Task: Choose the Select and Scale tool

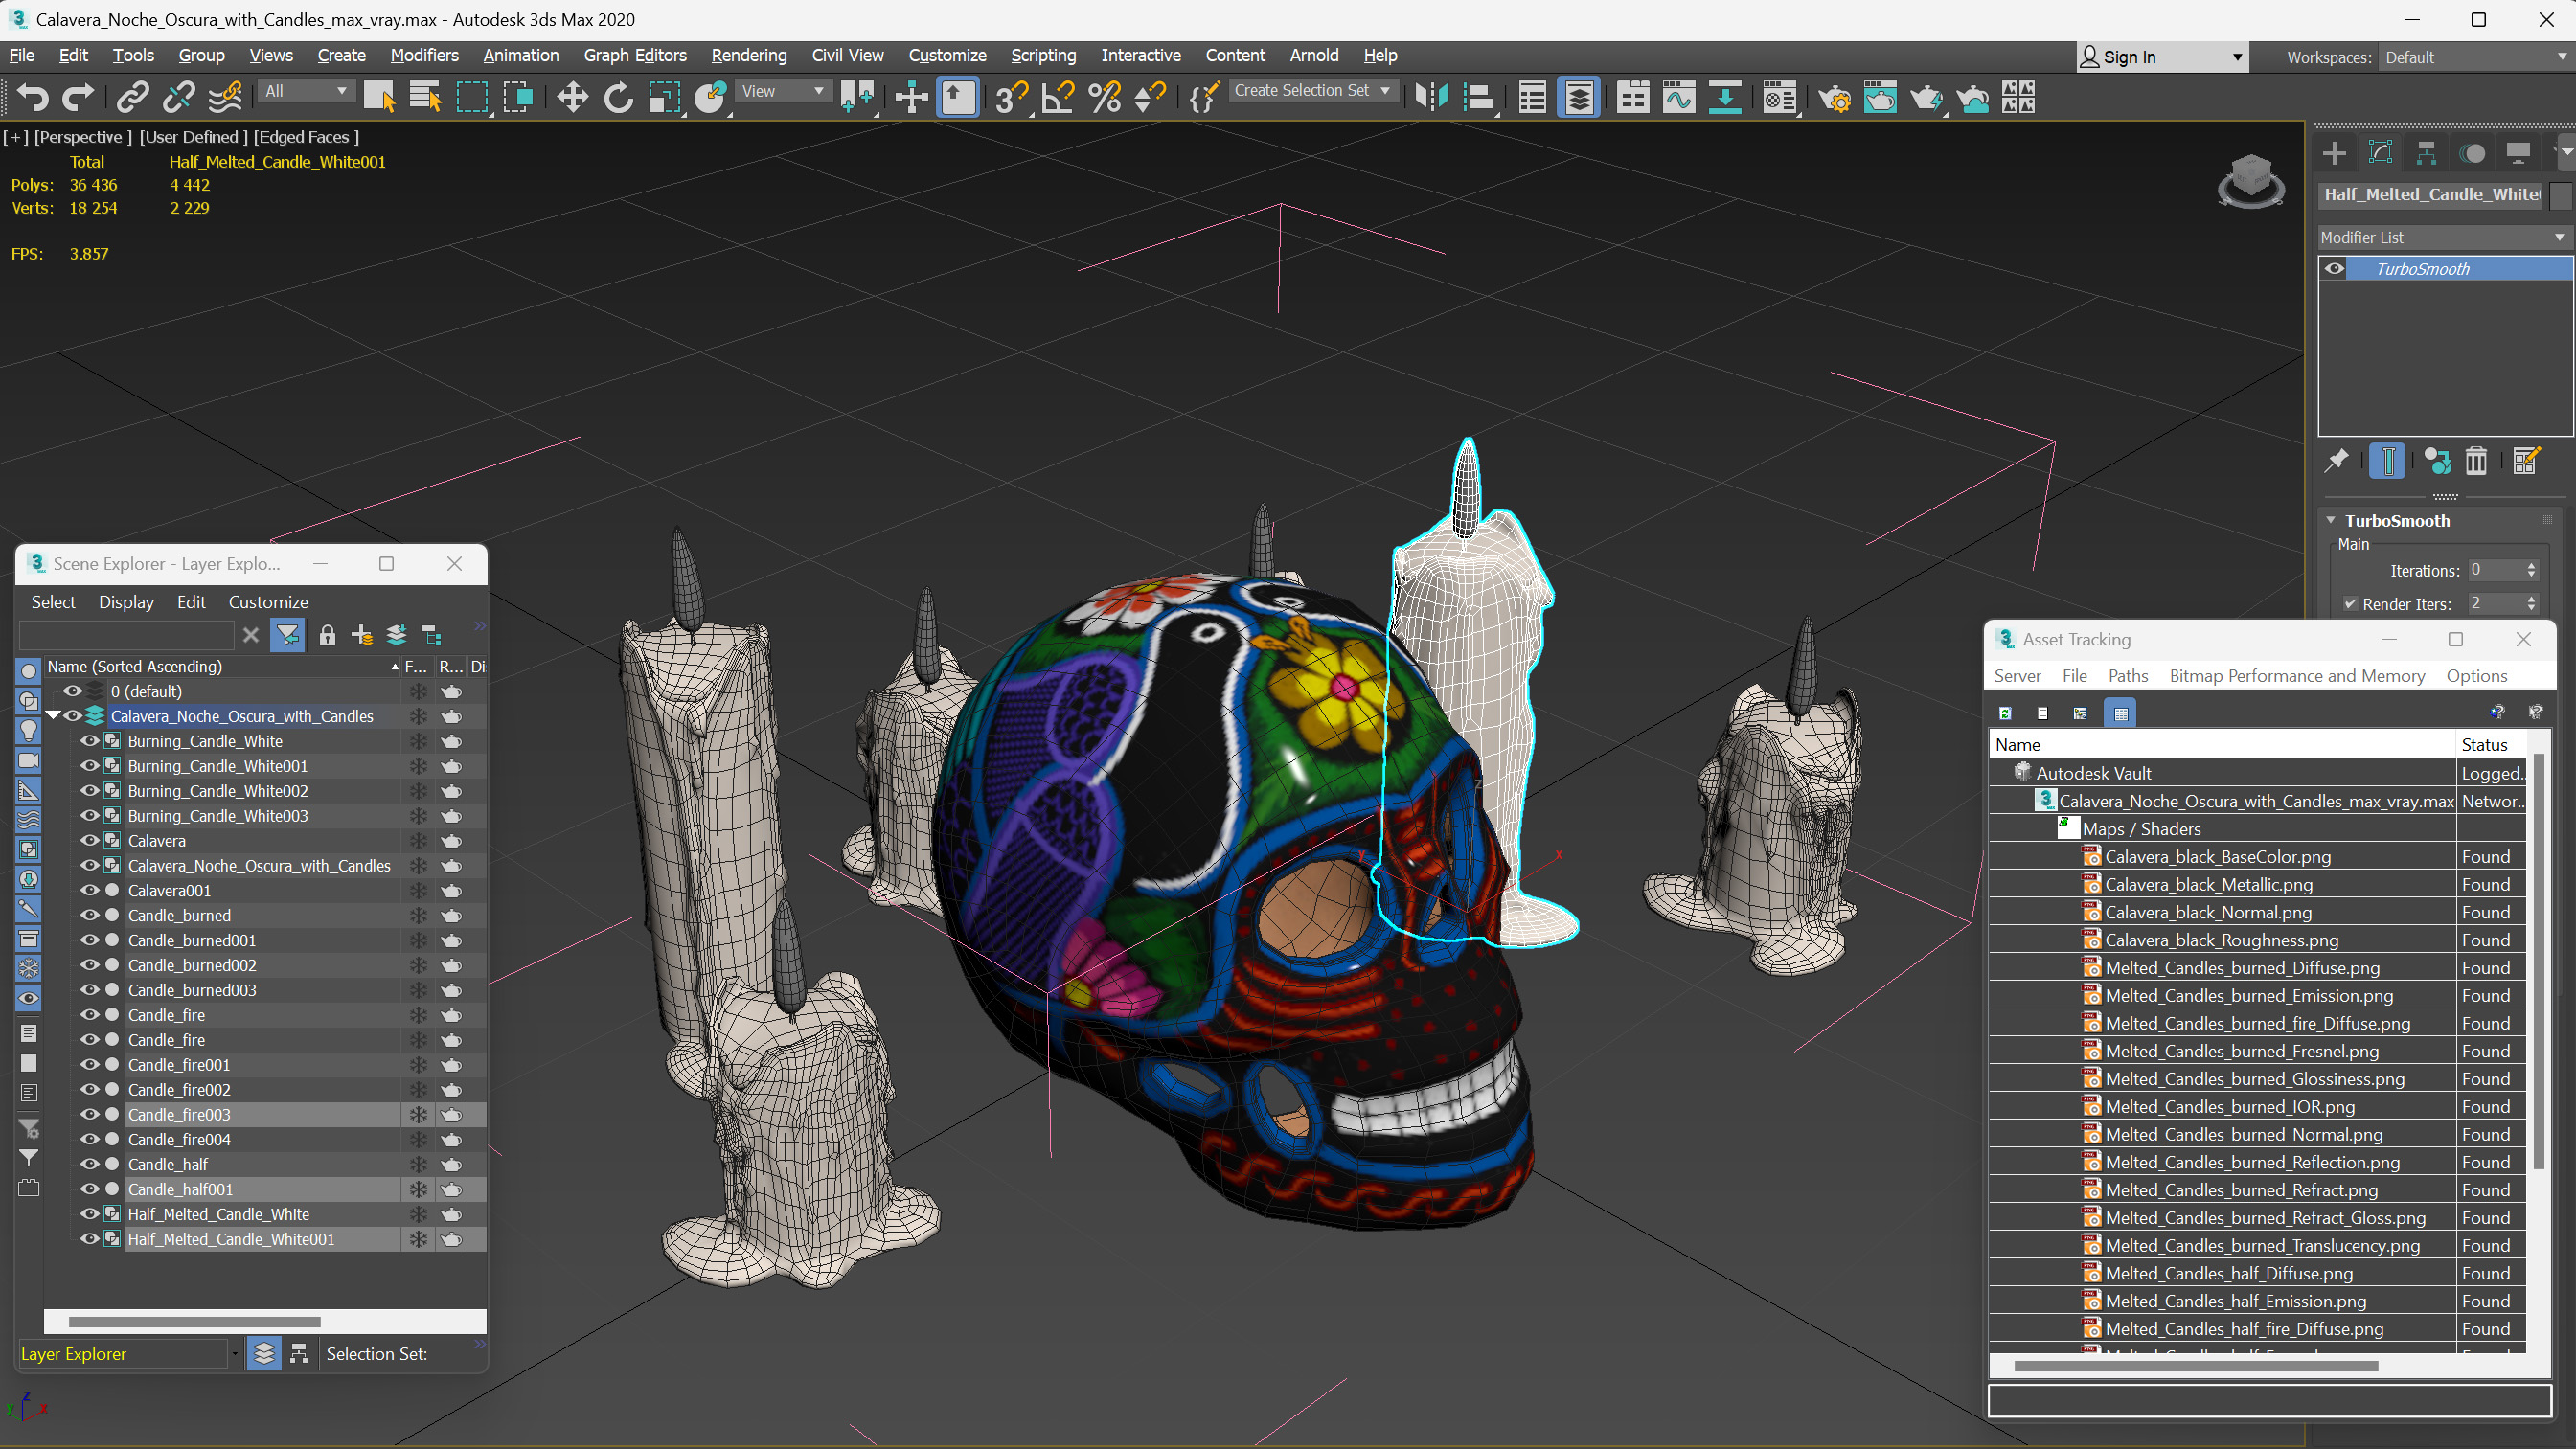Action: point(664,97)
